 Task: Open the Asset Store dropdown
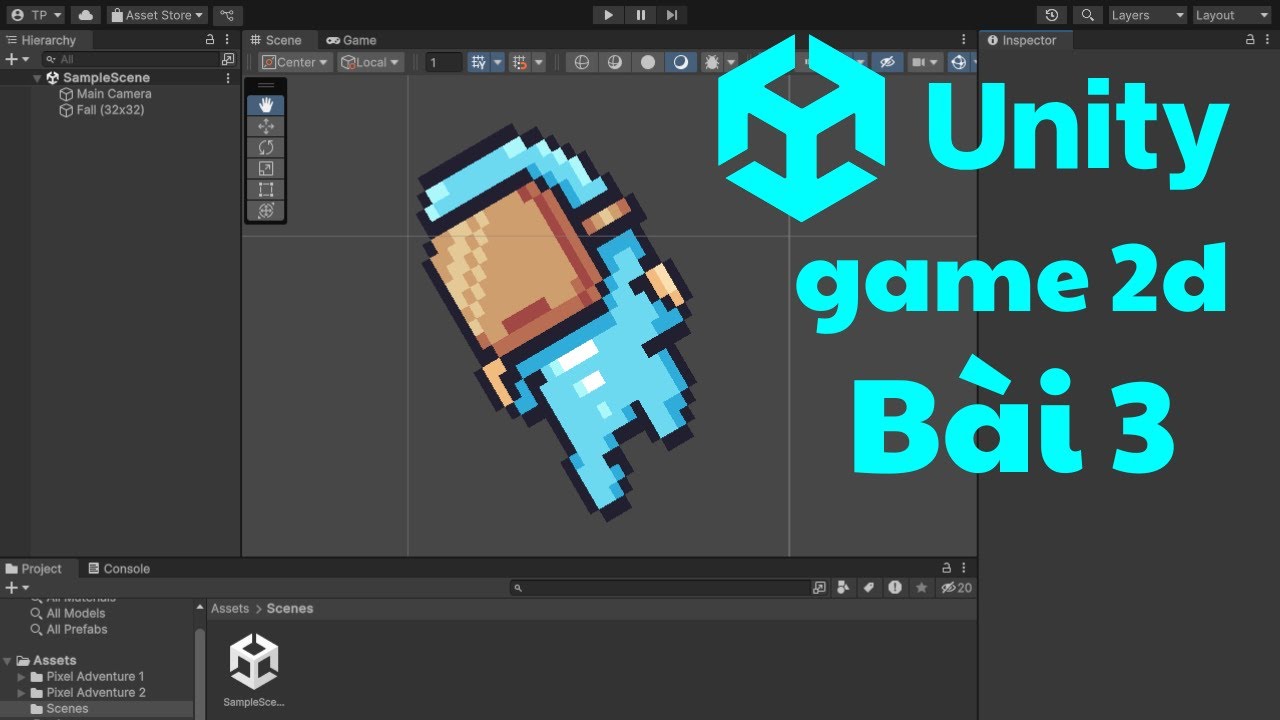[x=157, y=15]
